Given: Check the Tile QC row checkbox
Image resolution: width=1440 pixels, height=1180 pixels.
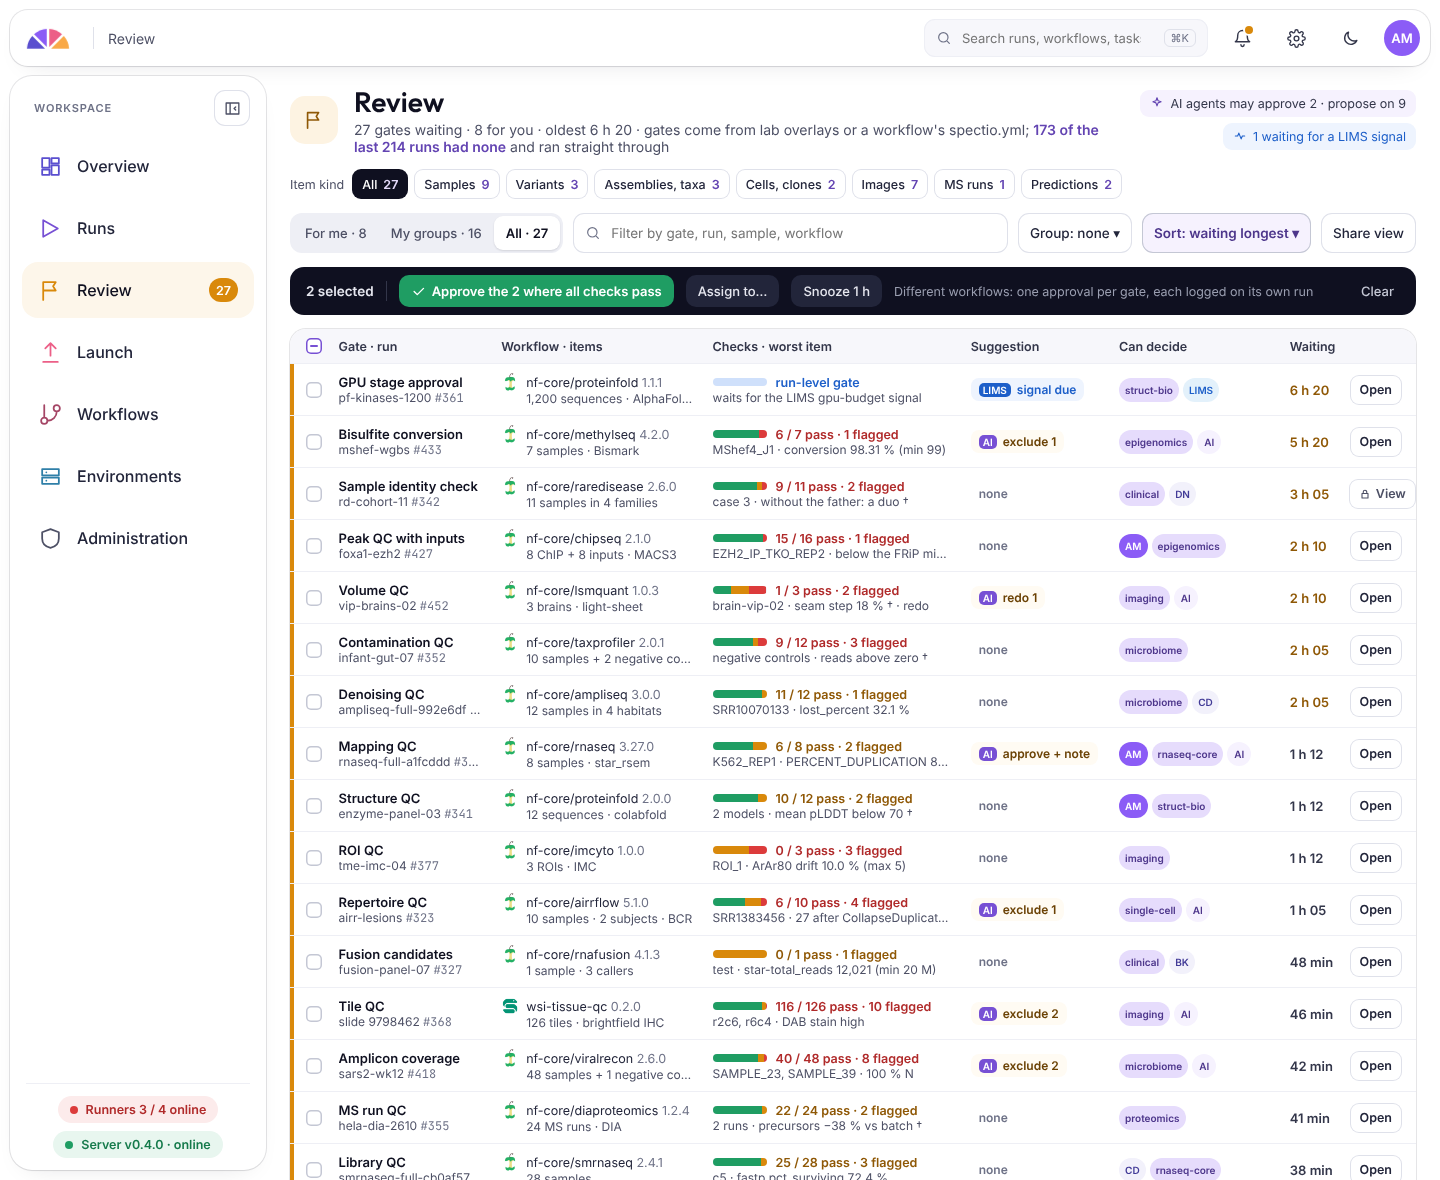Looking at the screenshot, I should pyautogui.click(x=314, y=1014).
